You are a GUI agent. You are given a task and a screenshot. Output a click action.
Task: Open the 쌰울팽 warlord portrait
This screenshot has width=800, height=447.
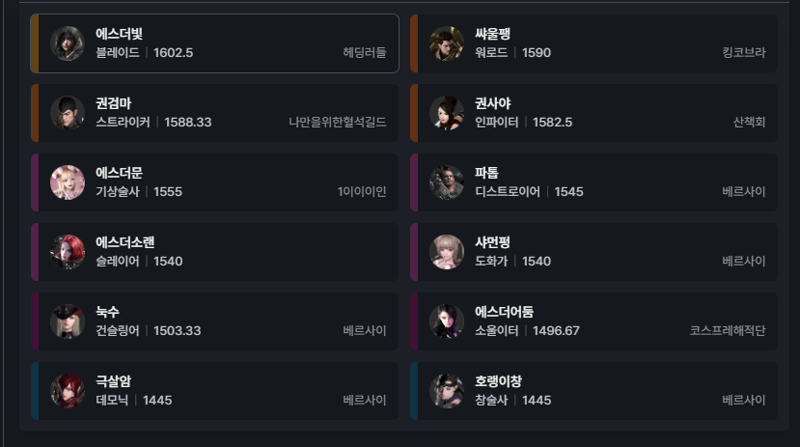coord(446,43)
